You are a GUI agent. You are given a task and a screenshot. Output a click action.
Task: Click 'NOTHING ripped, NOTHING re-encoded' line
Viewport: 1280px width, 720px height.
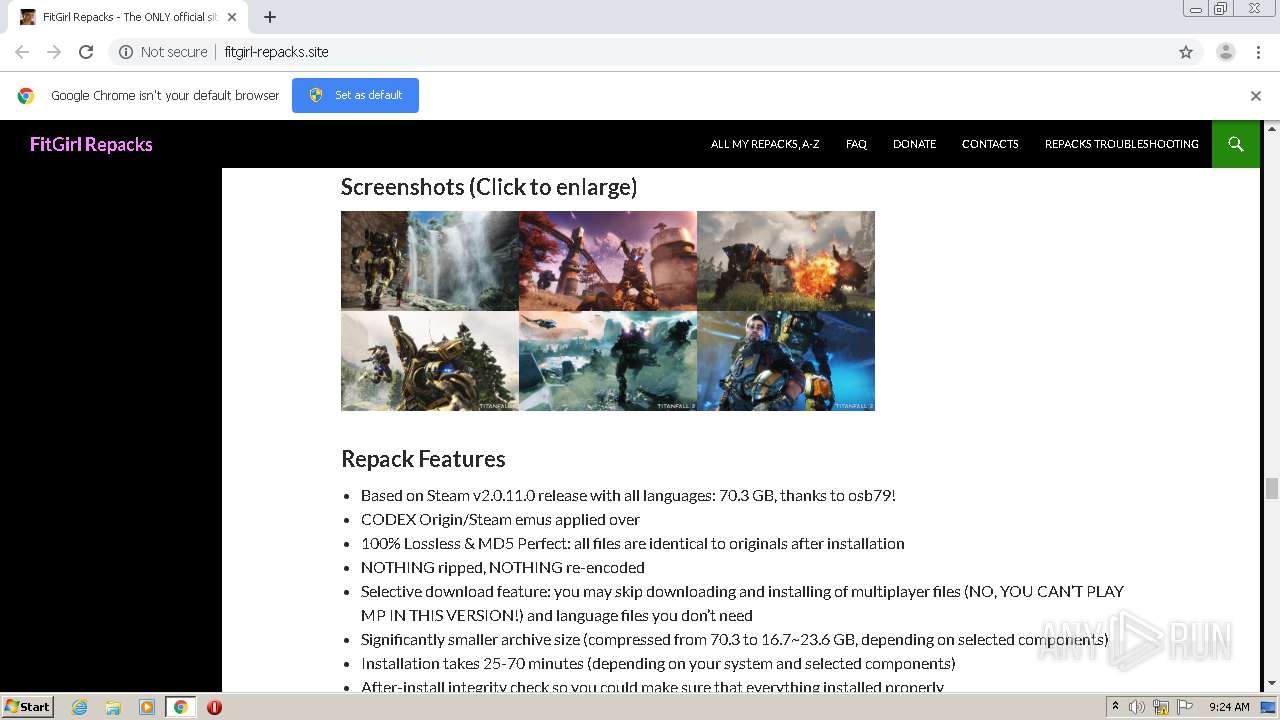tap(503, 567)
